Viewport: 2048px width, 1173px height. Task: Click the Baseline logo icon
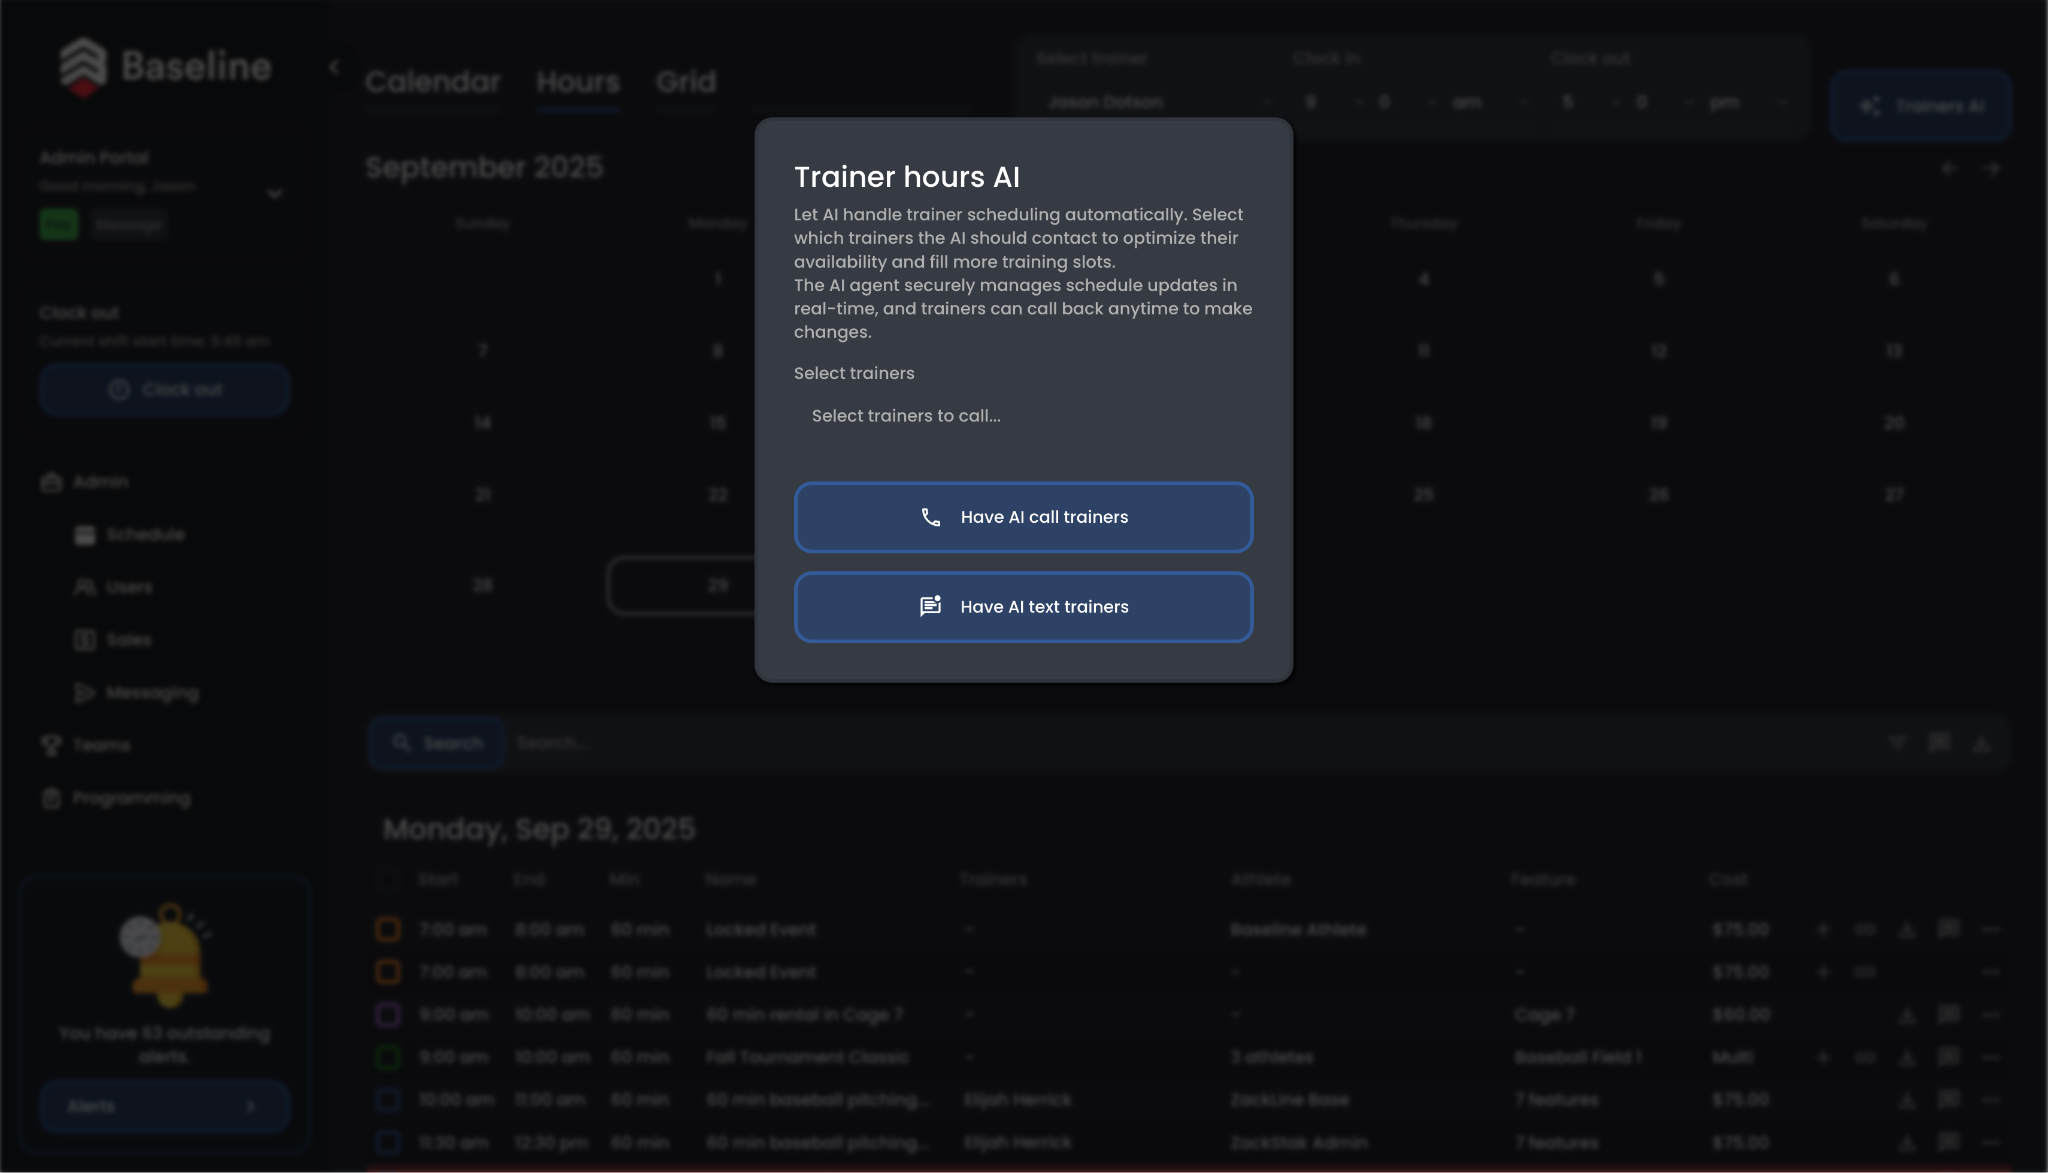point(83,67)
